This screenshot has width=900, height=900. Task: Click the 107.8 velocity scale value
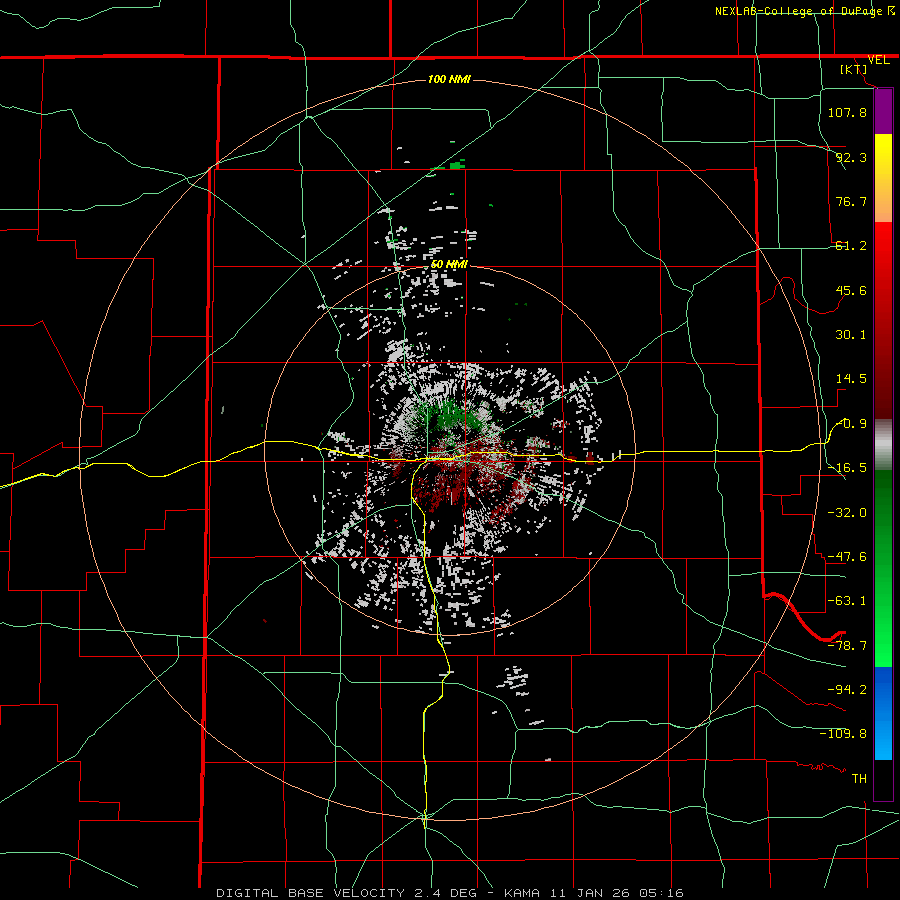pyautogui.click(x=847, y=112)
